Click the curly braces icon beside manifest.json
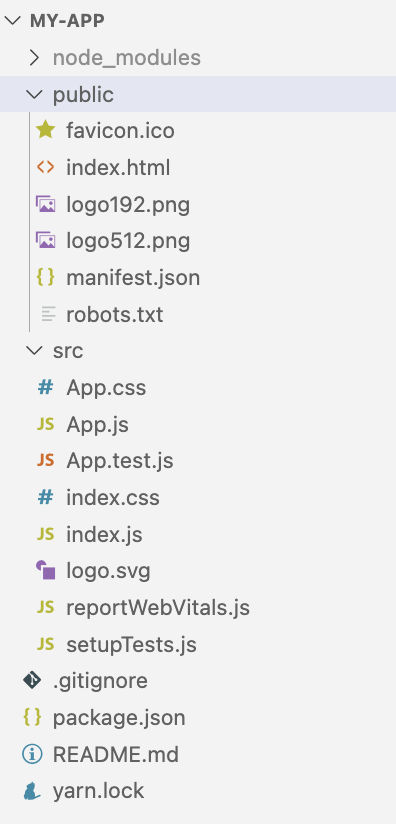 [45, 277]
